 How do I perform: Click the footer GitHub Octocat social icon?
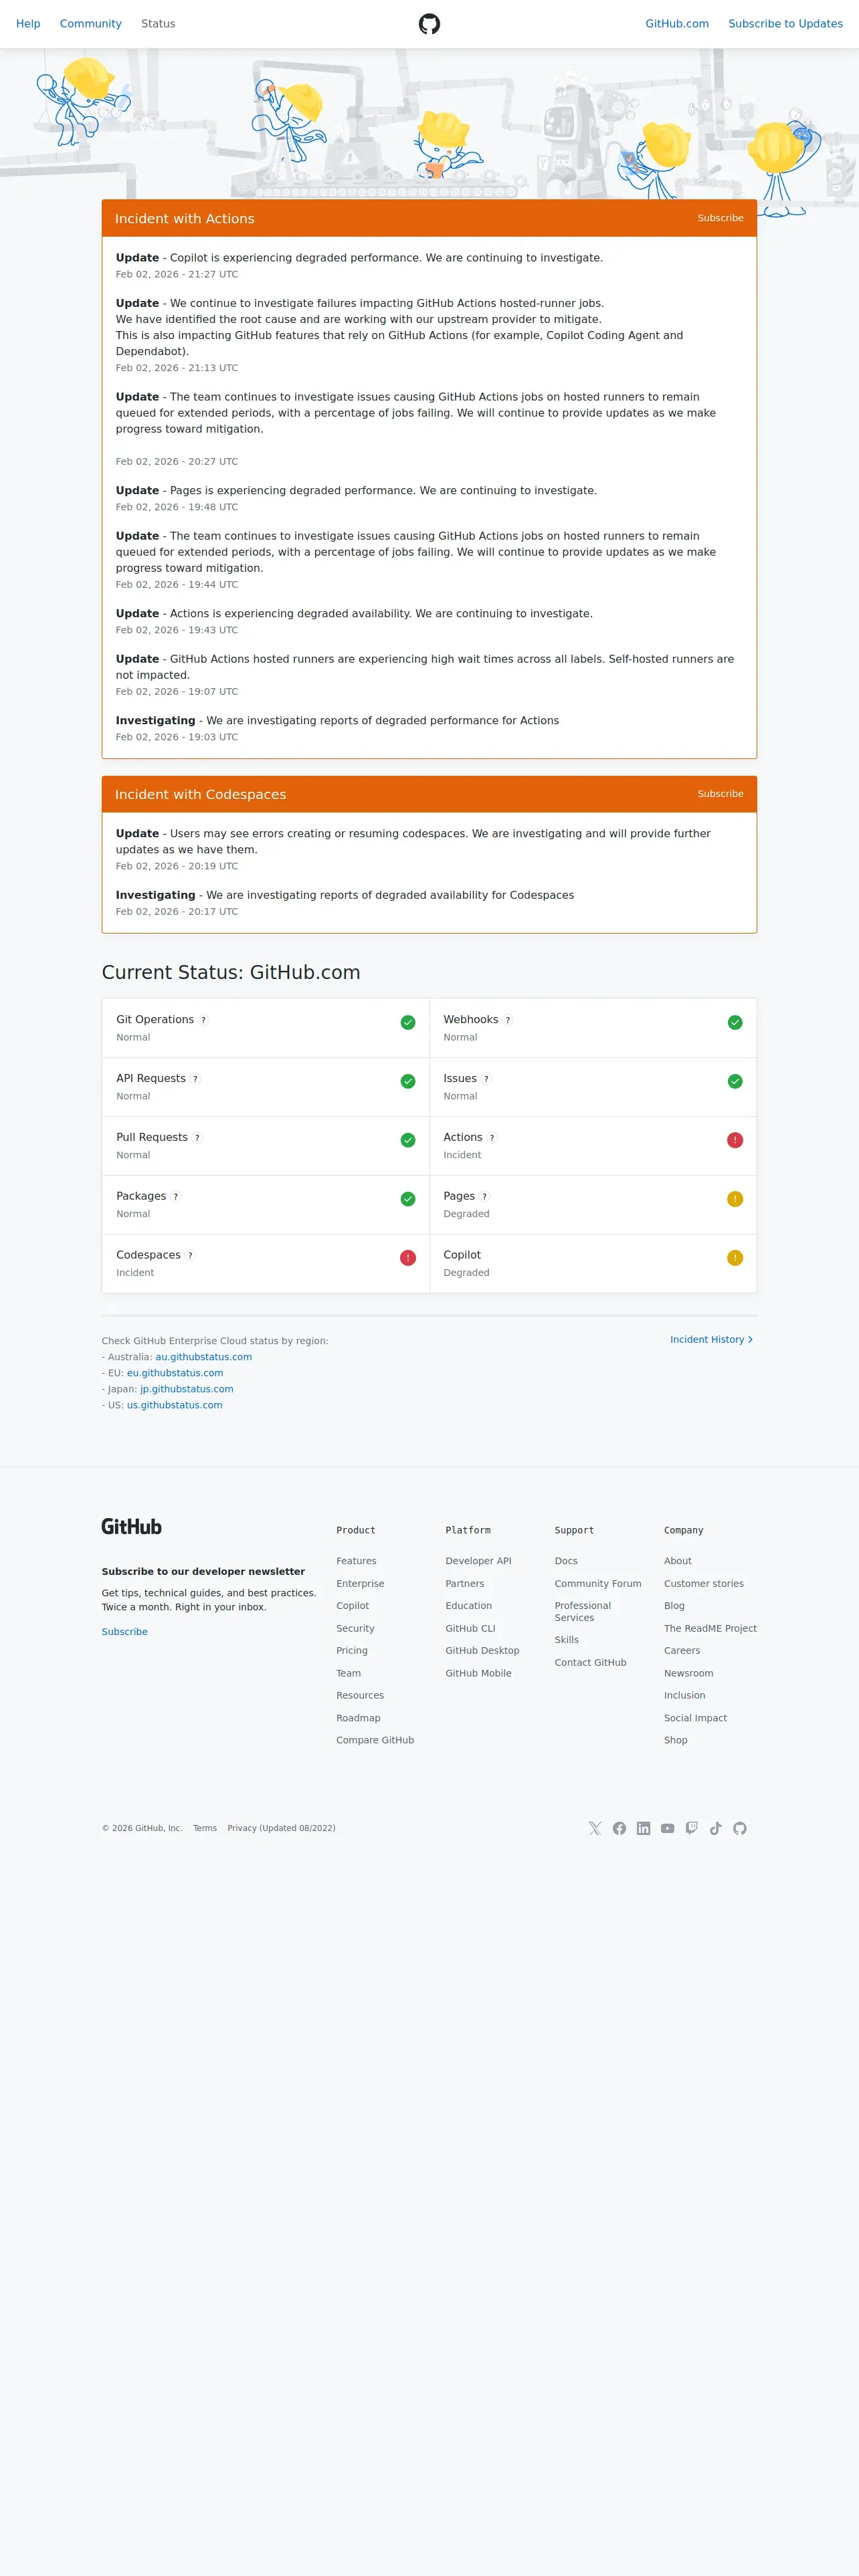pyautogui.click(x=740, y=1828)
